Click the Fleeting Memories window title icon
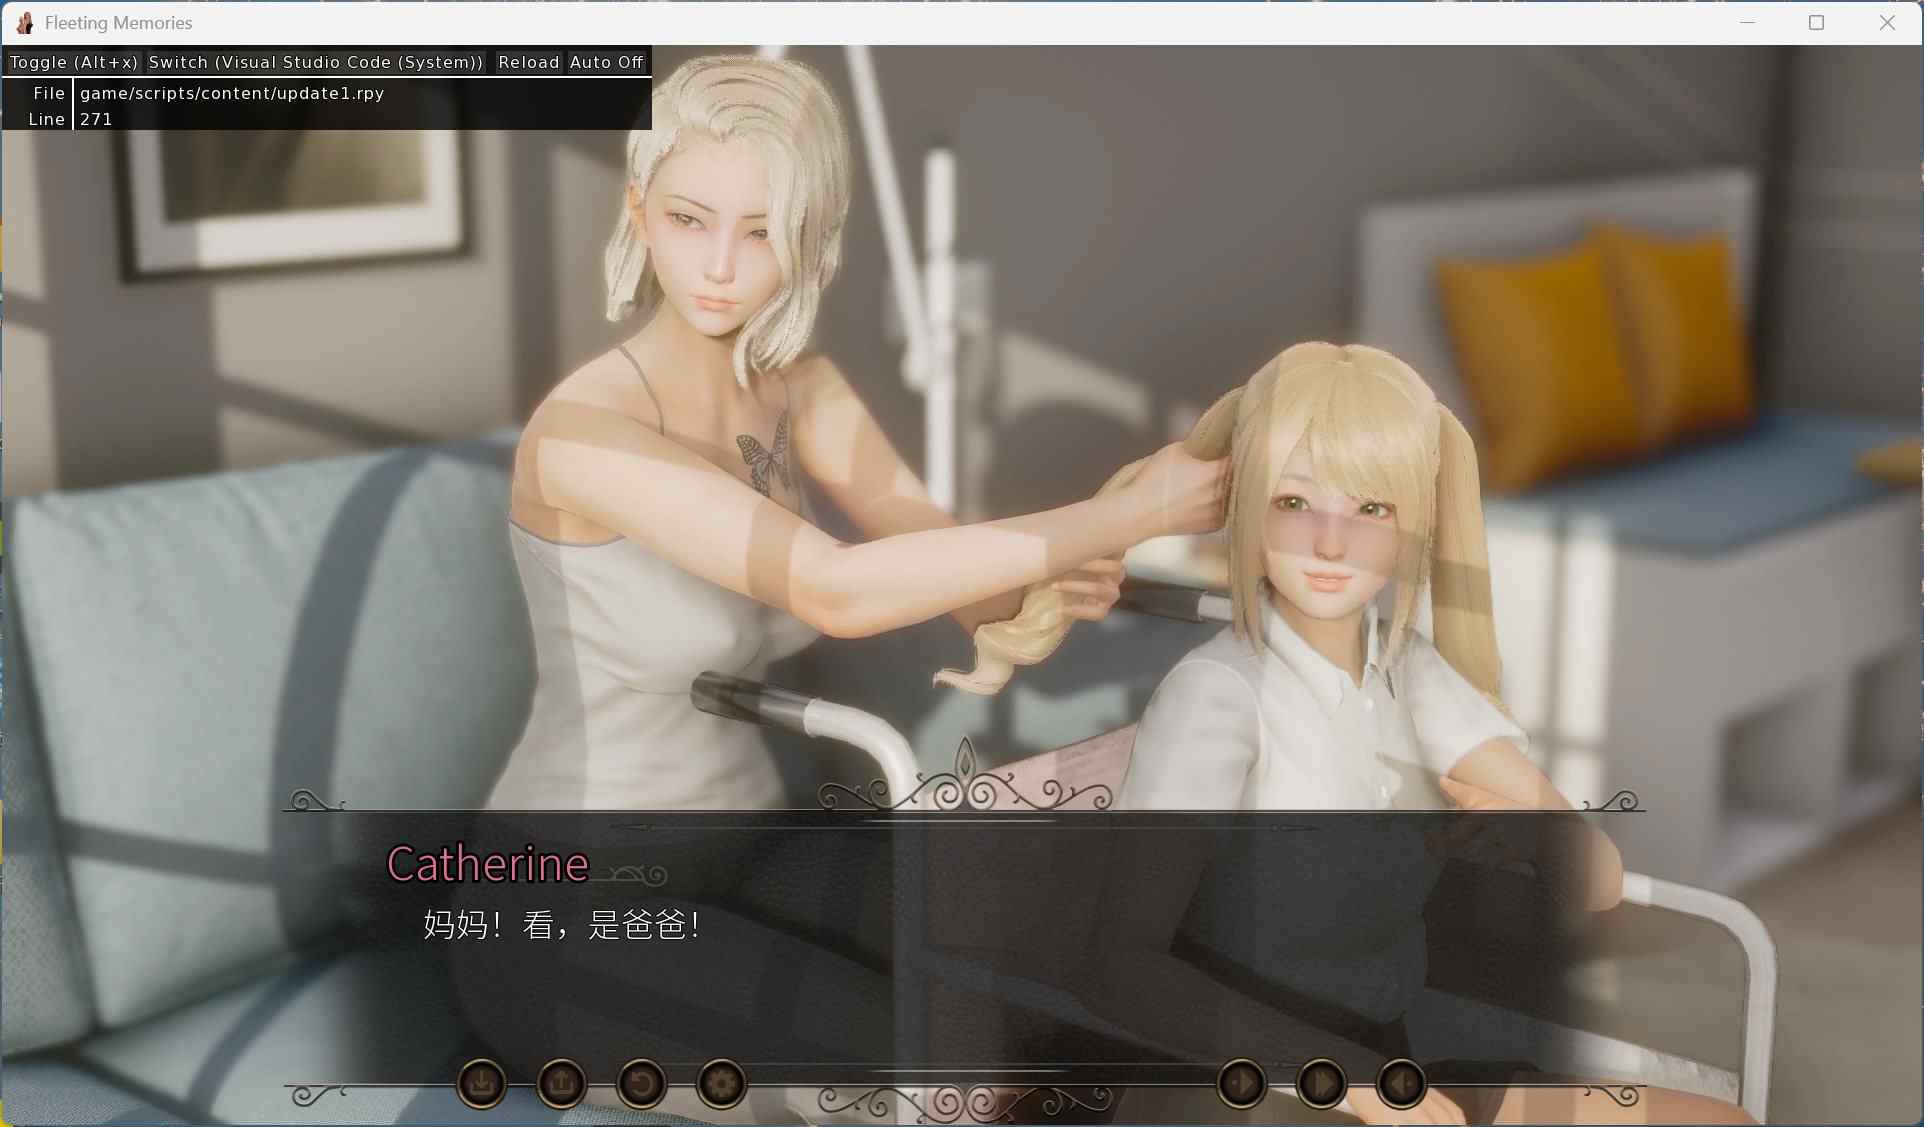1924x1127 pixels. [25, 22]
